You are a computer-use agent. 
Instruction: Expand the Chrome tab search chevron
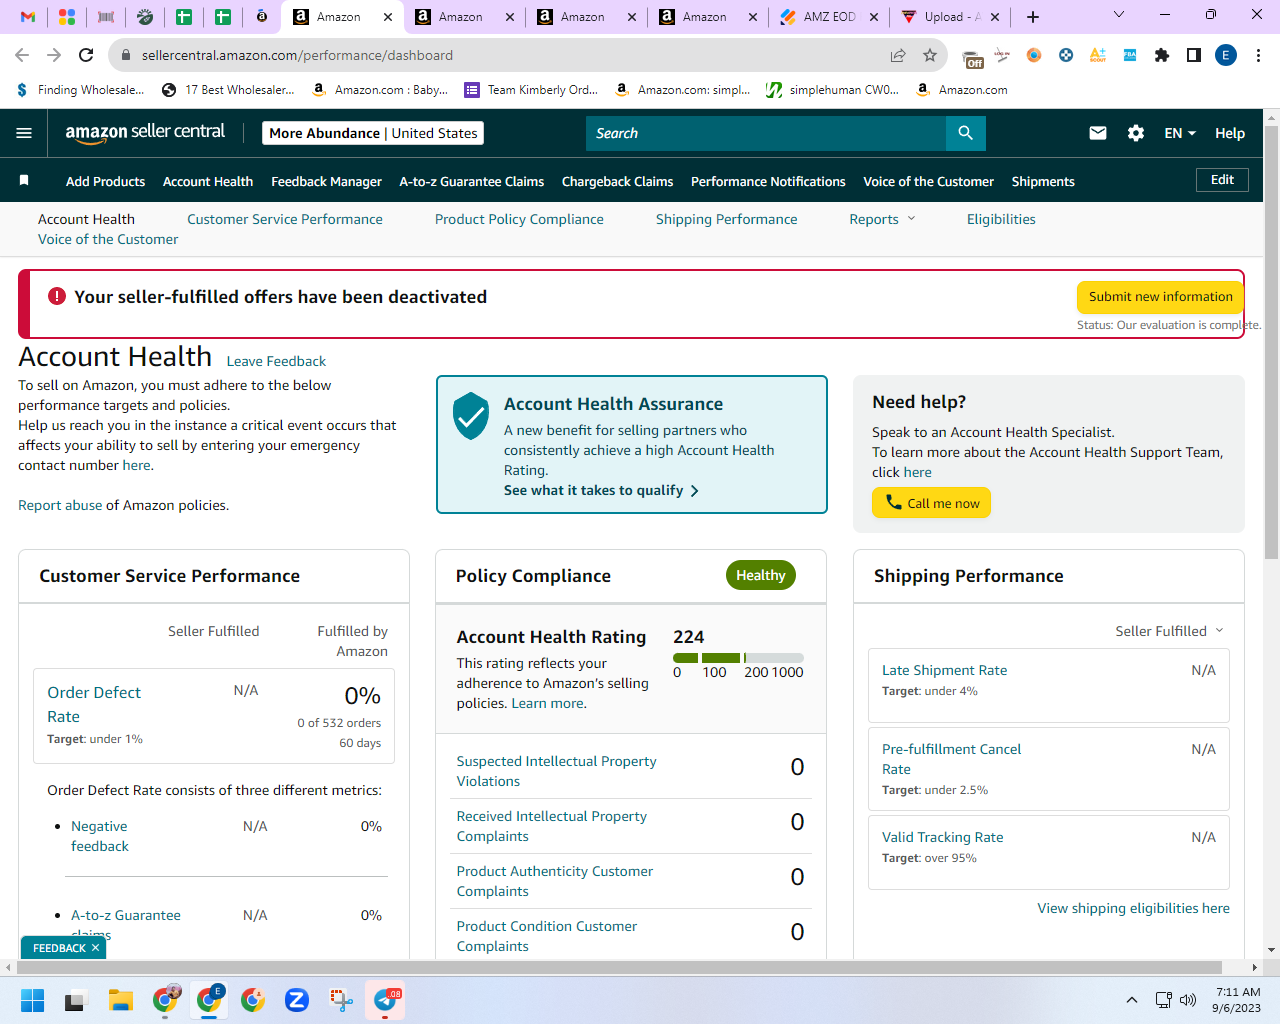point(1119,15)
